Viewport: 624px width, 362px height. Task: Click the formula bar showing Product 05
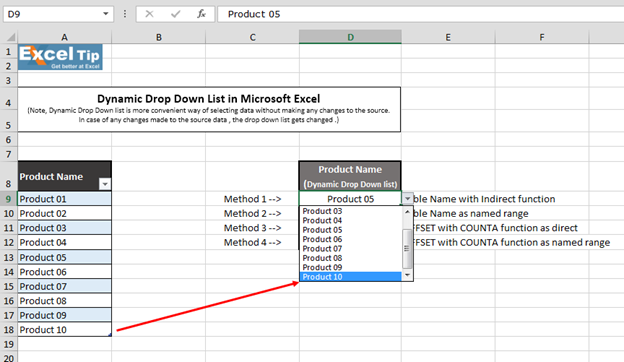(421, 14)
